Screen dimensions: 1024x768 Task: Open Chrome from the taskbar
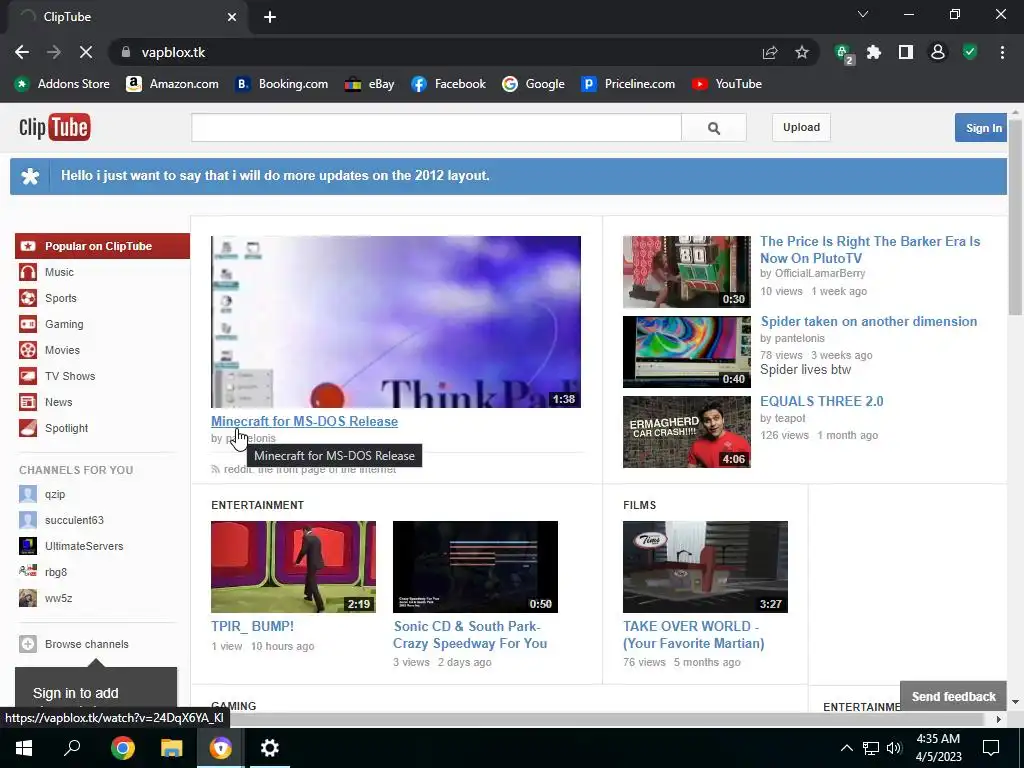(x=122, y=748)
